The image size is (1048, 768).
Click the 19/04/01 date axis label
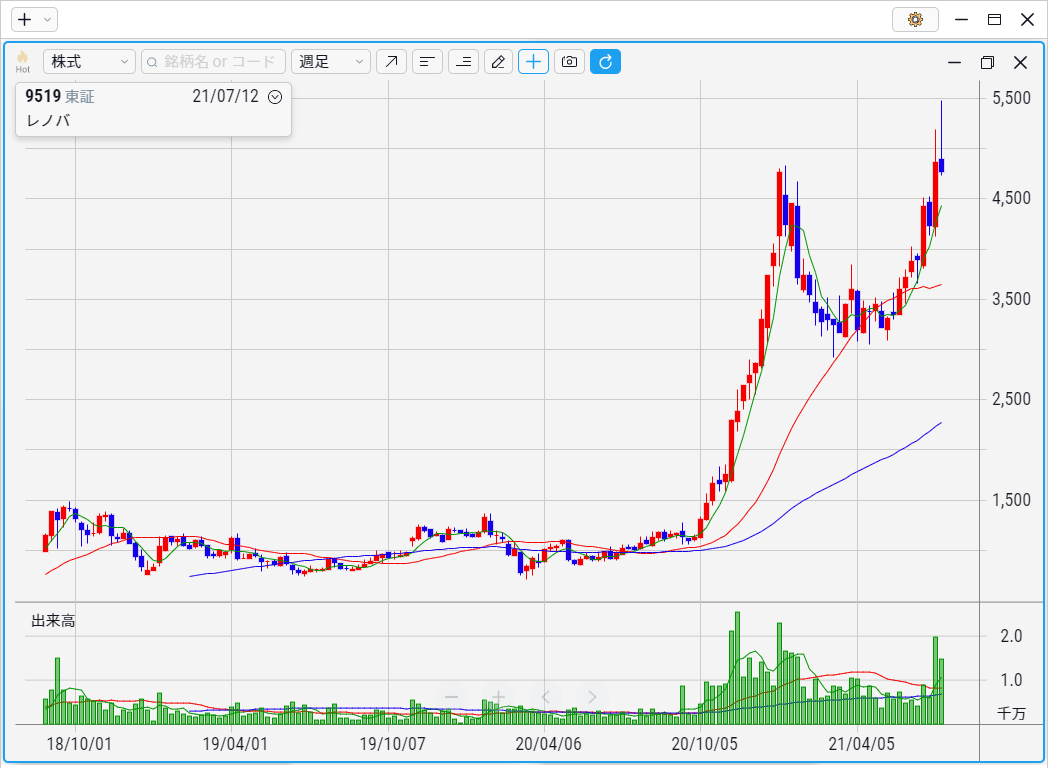coord(235,744)
